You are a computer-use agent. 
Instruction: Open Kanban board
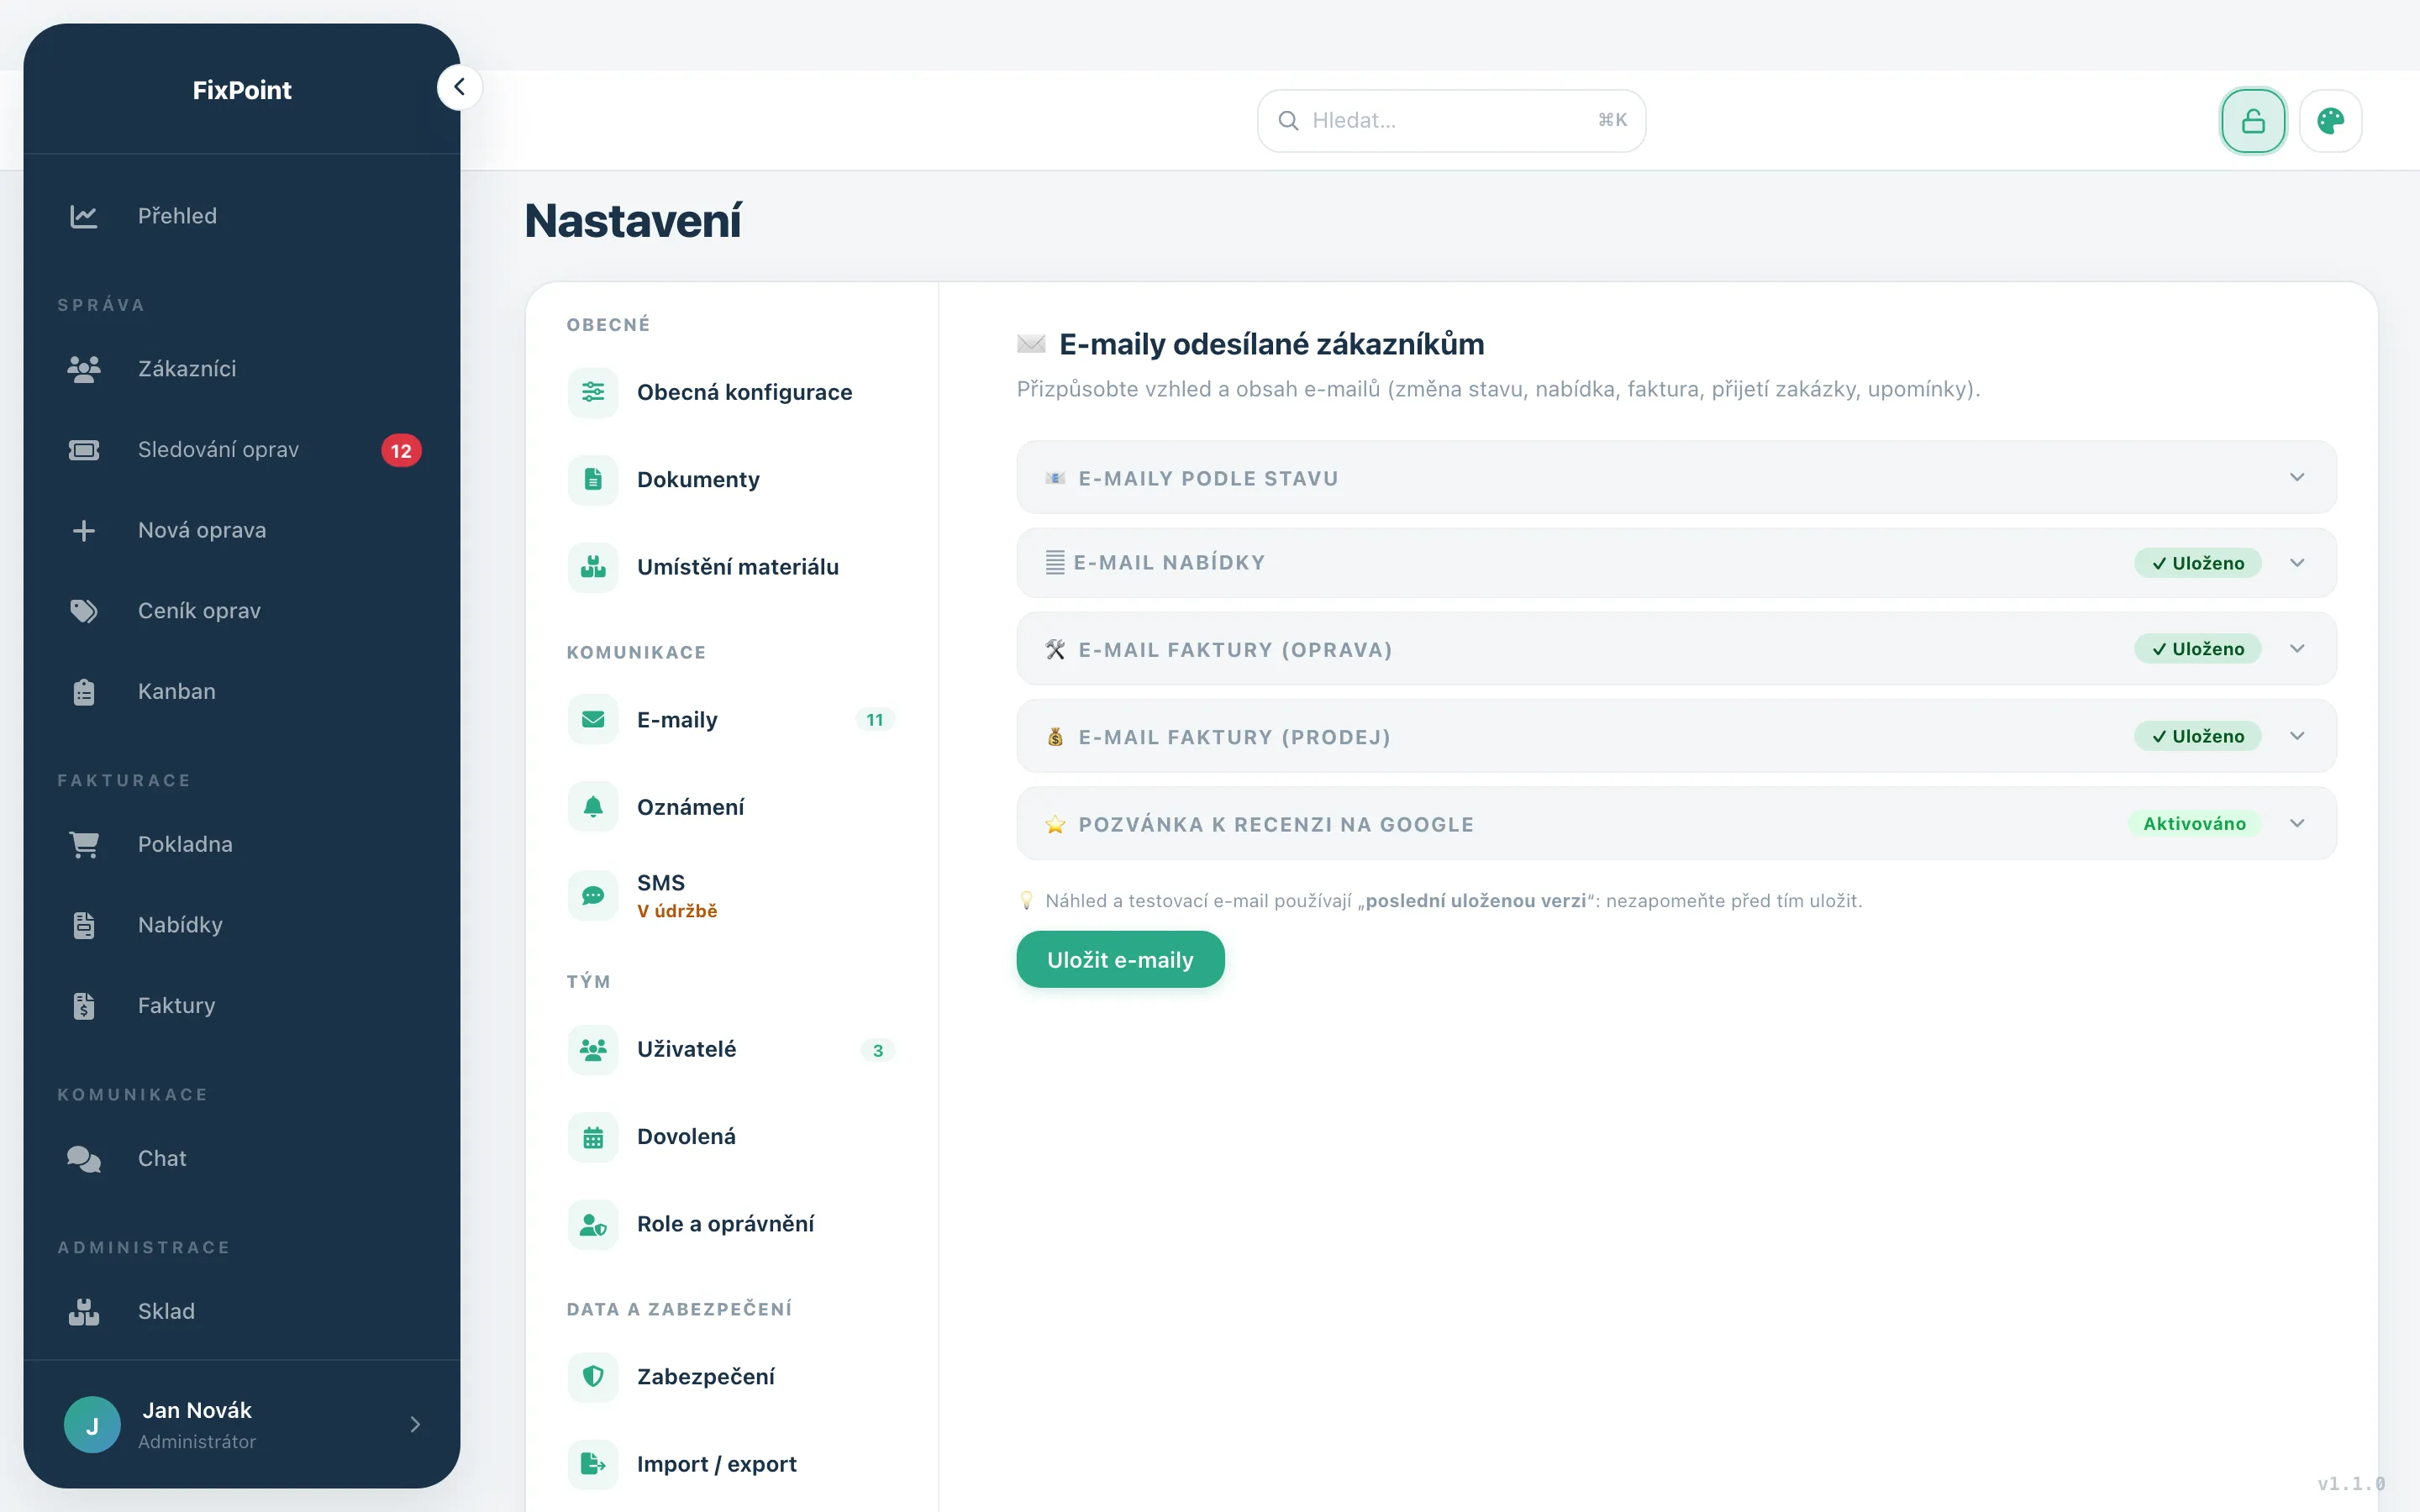(242, 692)
